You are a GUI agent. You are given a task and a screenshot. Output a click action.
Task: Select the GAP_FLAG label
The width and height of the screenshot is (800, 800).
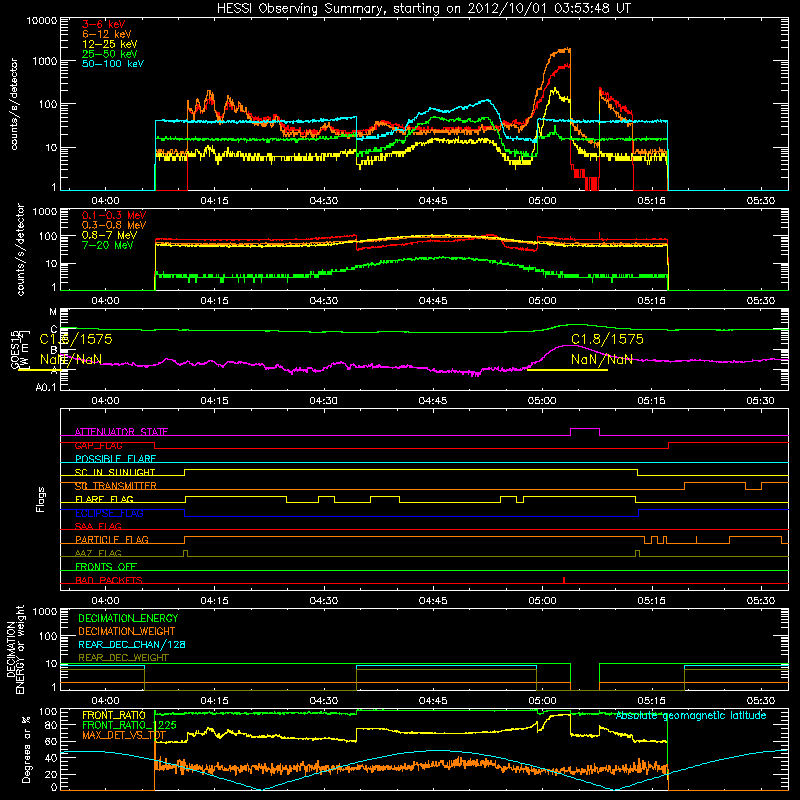pos(99,445)
